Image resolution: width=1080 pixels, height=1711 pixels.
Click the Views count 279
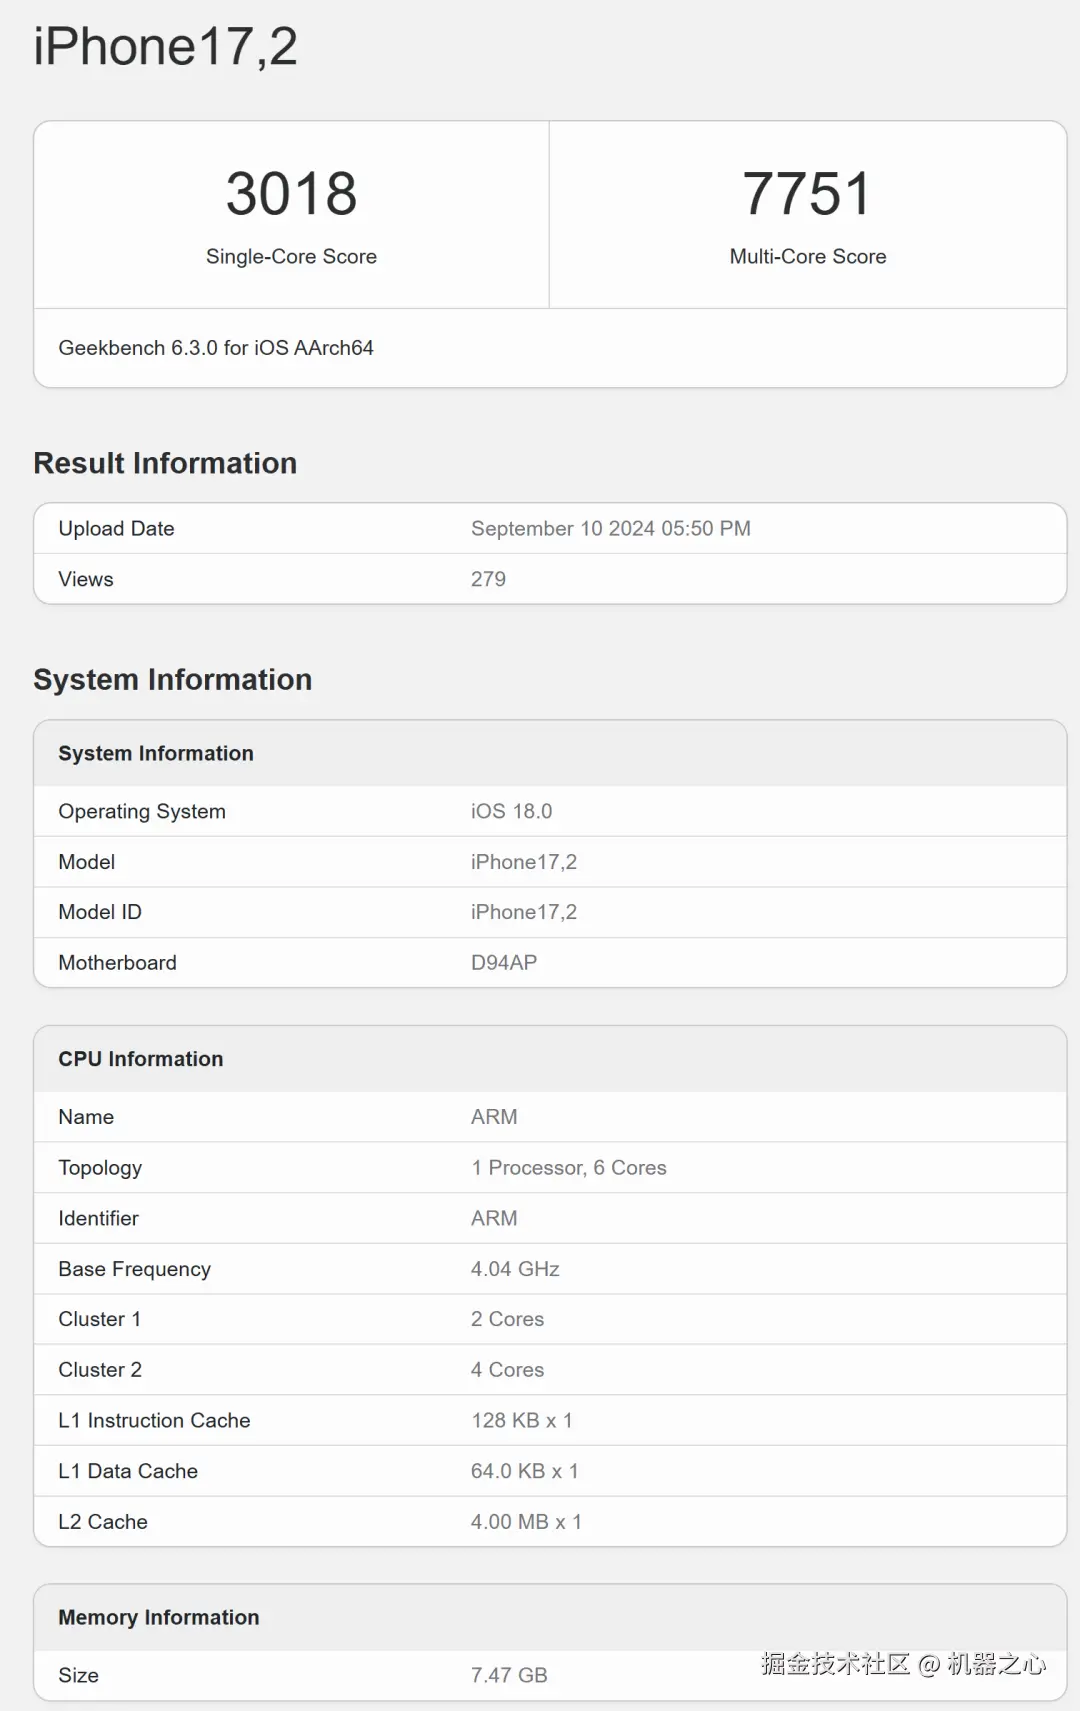488,579
